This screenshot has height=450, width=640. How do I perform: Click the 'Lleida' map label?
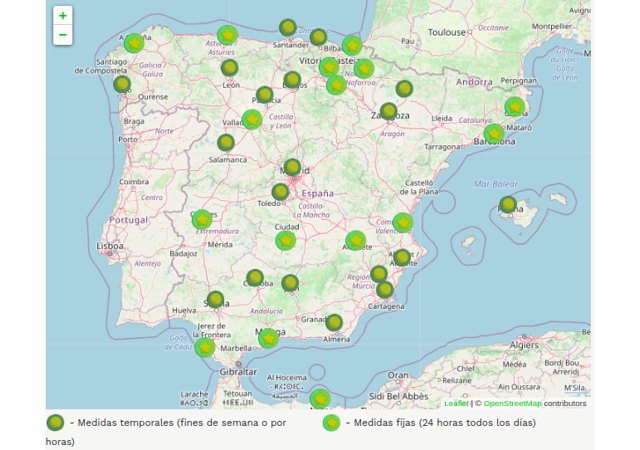[x=442, y=119]
